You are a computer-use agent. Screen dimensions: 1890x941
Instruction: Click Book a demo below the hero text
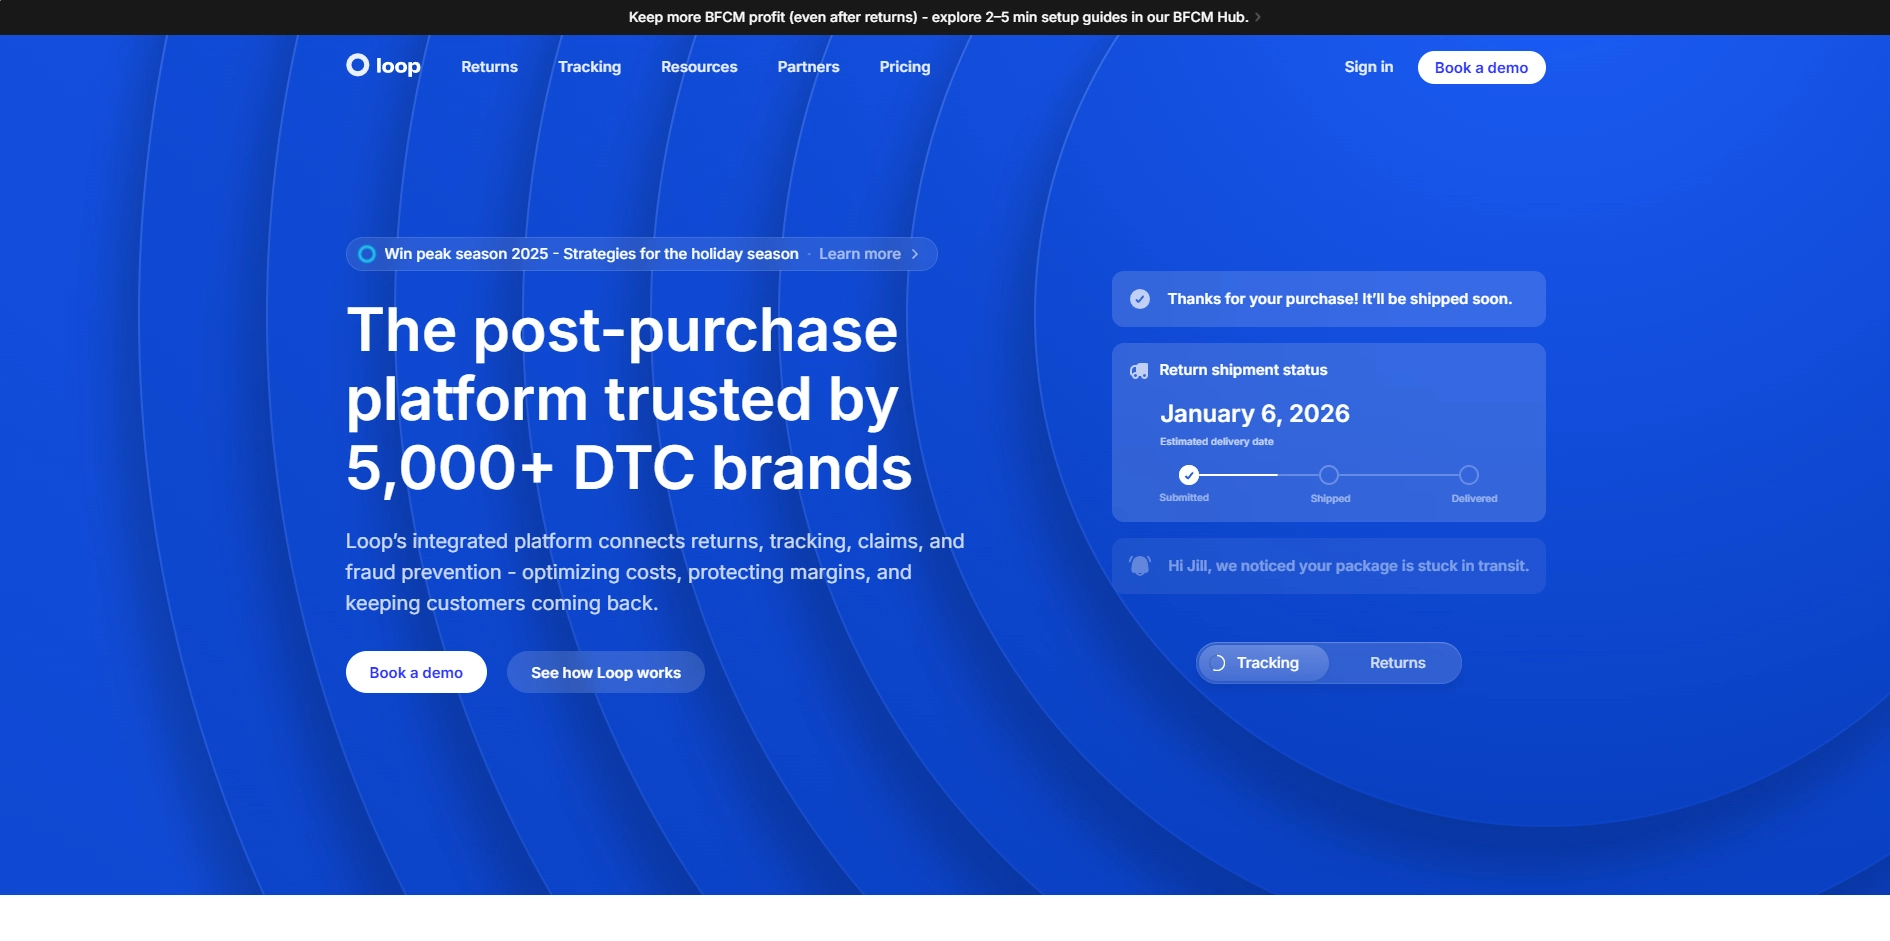point(416,672)
